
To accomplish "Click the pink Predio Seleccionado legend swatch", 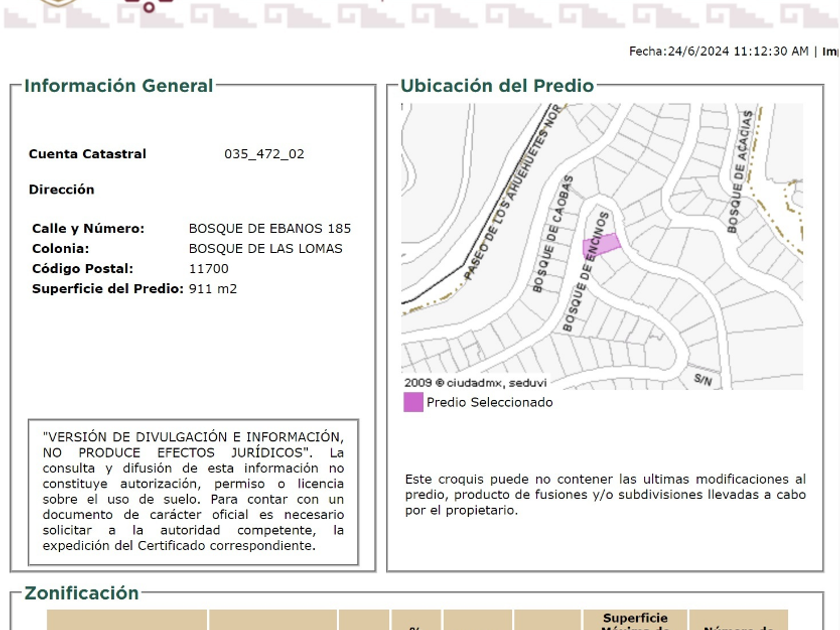I will coord(413,402).
